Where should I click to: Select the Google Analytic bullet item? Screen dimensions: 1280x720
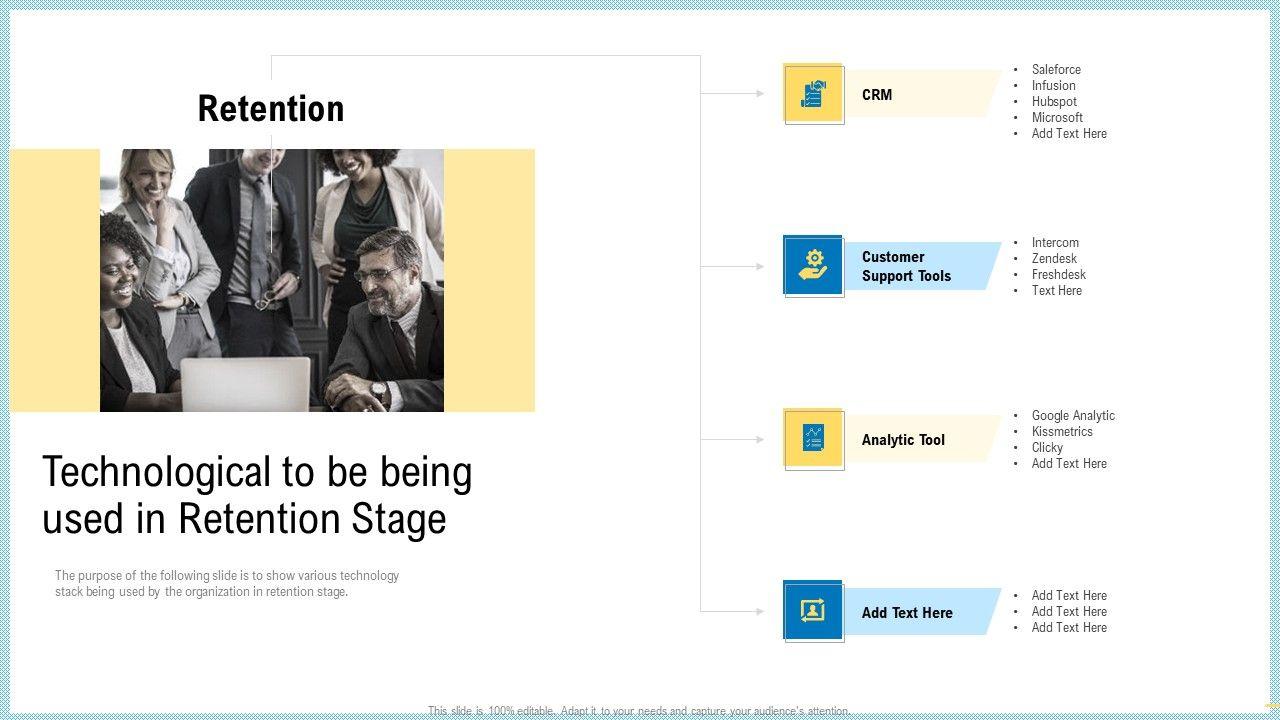1073,415
